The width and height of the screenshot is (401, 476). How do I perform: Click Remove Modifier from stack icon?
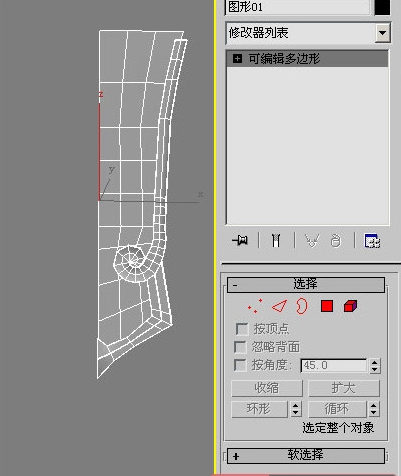[x=336, y=241]
